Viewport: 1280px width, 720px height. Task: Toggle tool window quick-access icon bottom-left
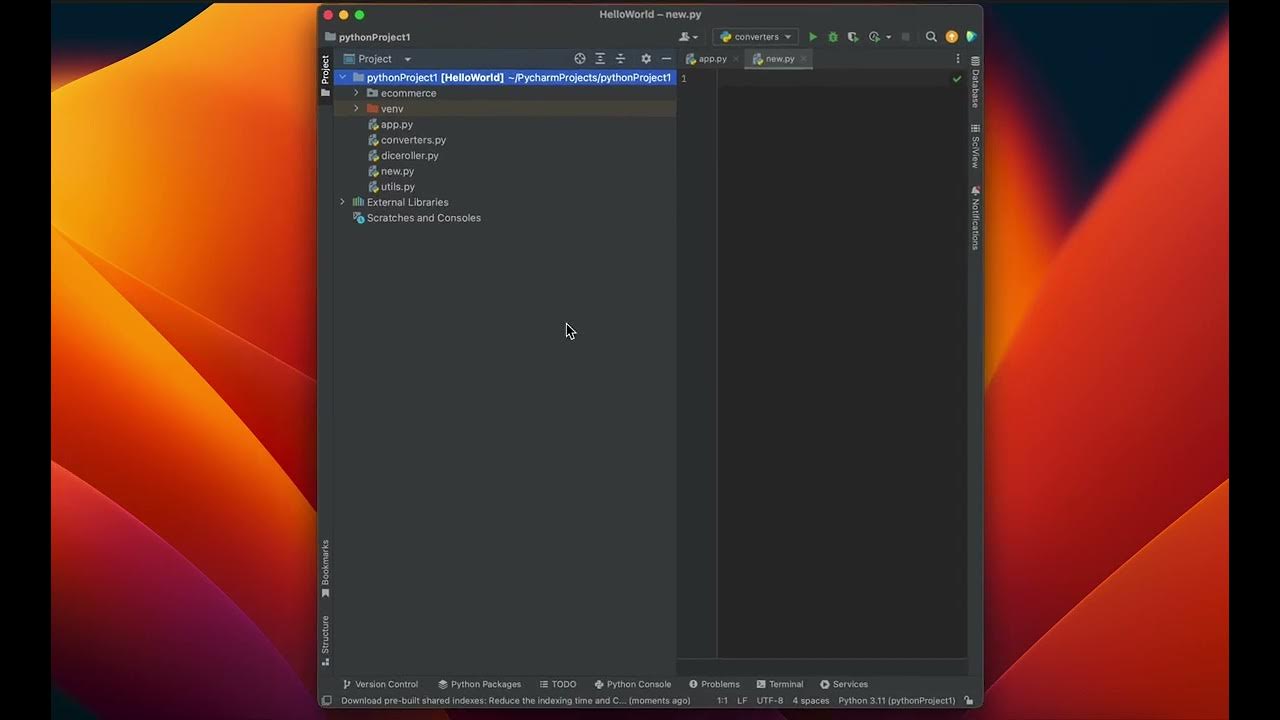(x=327, y=701)
